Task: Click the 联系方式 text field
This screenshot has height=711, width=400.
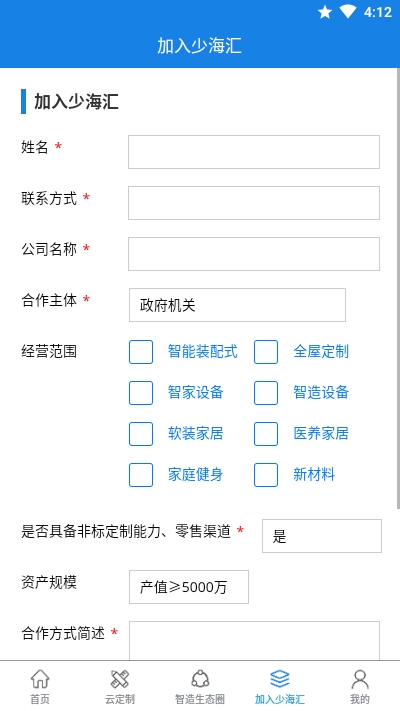Action: (254, 203)
